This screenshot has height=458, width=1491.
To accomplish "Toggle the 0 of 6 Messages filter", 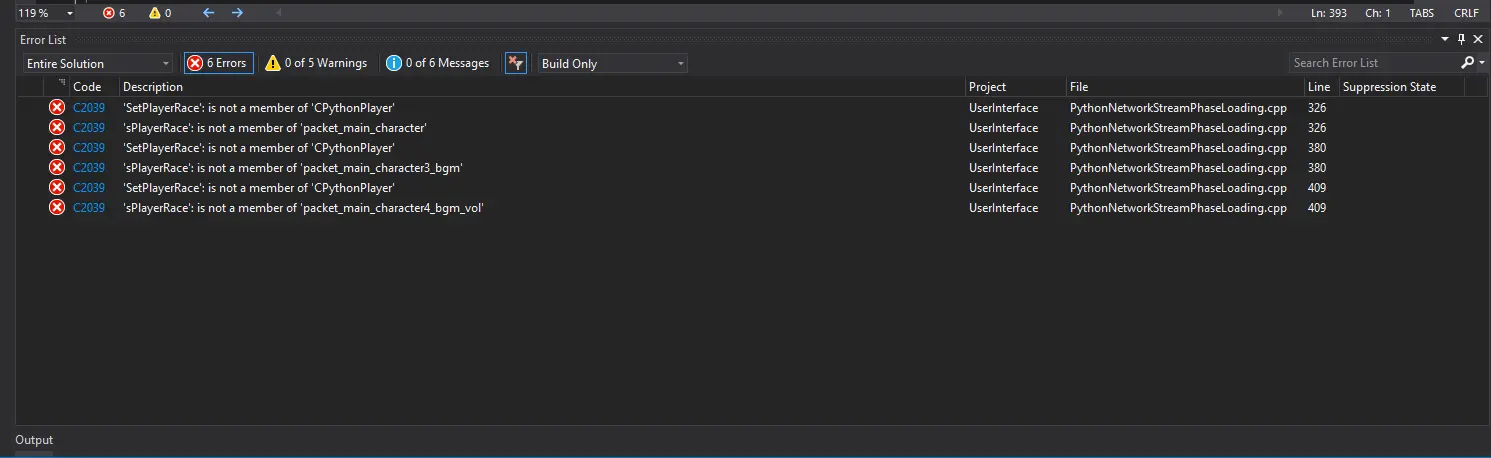I will point(438,63).
